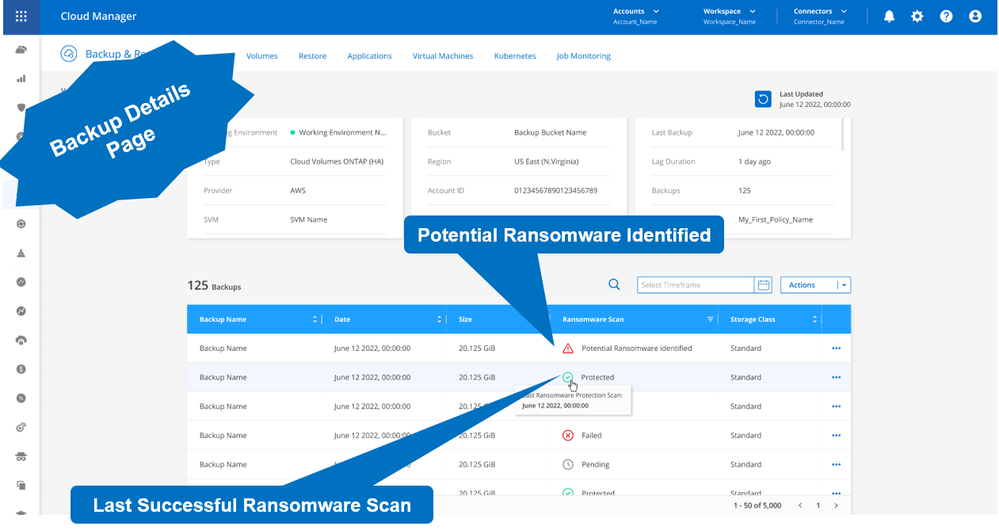Open the Actions dropdown button

[814, 285]
